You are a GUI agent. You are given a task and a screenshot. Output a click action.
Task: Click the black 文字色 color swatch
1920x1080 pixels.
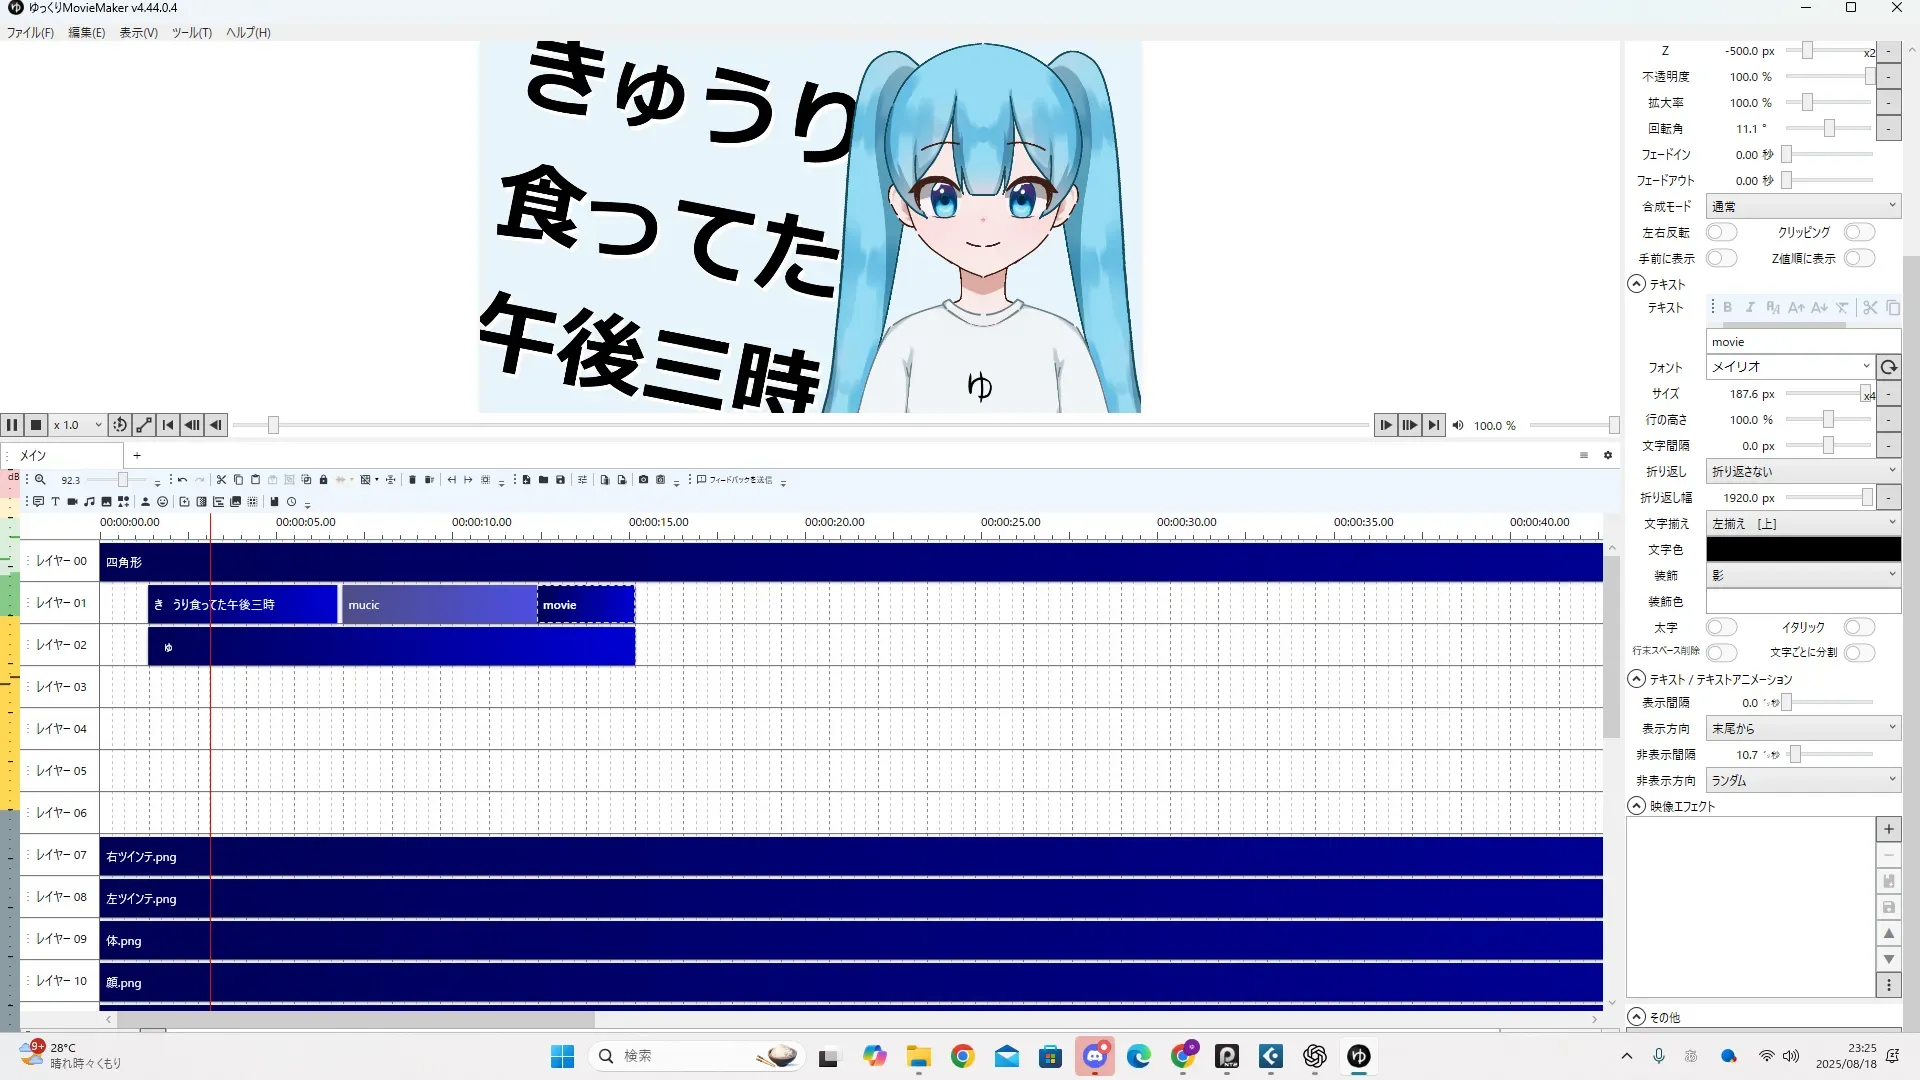(1802, 549)
